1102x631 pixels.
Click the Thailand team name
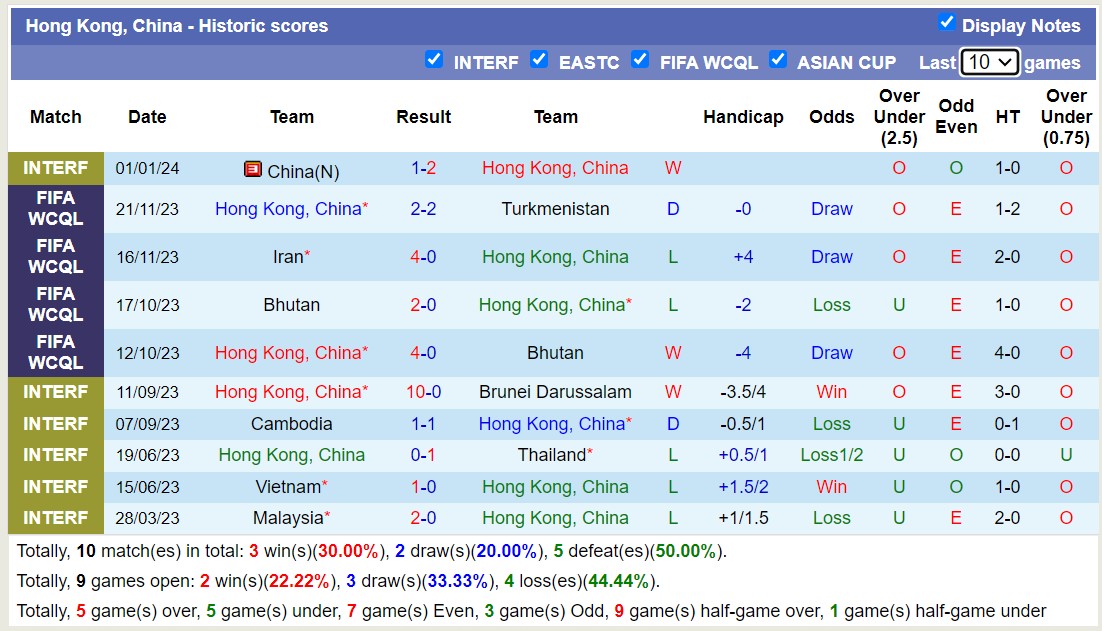[552, 455]
